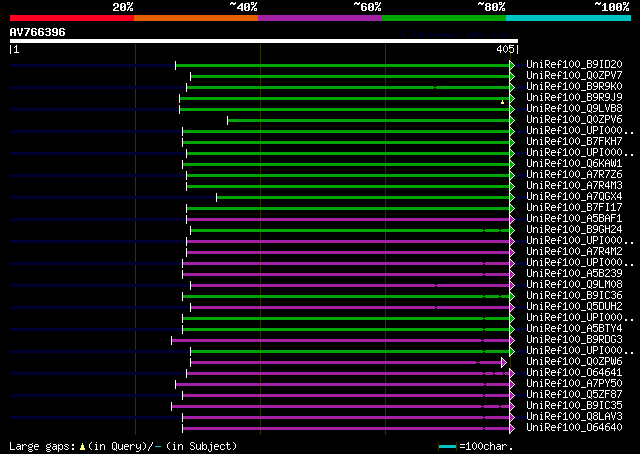
Task: Click the purple arrowhead ending the UniRef100_O64641 alignment
Action: coord(512,374)
